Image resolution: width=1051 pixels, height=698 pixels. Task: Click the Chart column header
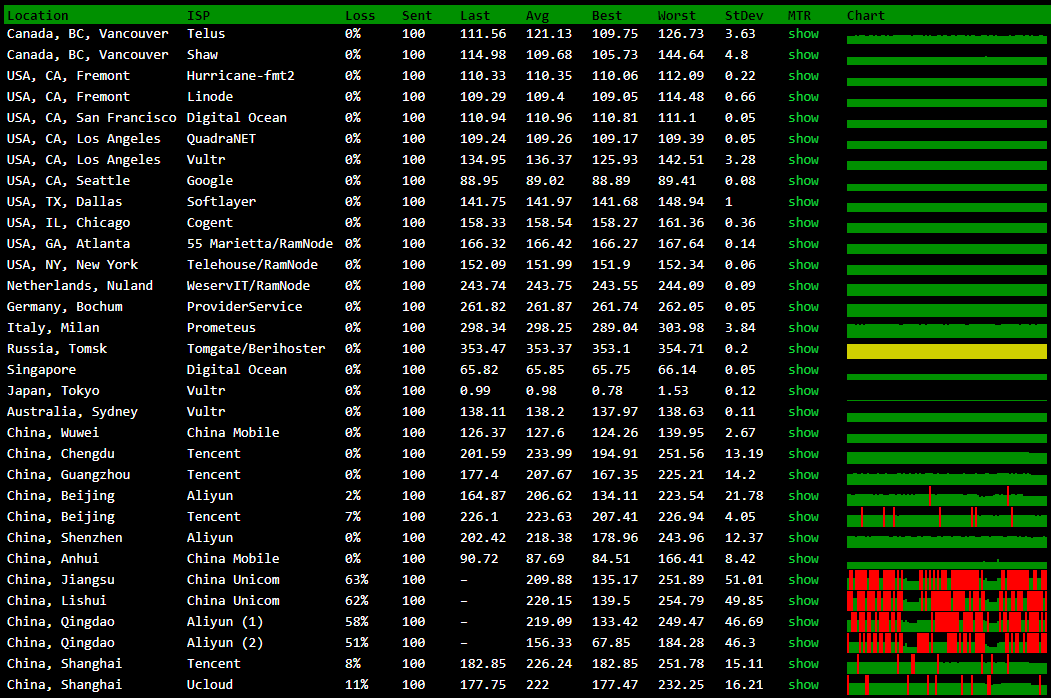[866, 15]
